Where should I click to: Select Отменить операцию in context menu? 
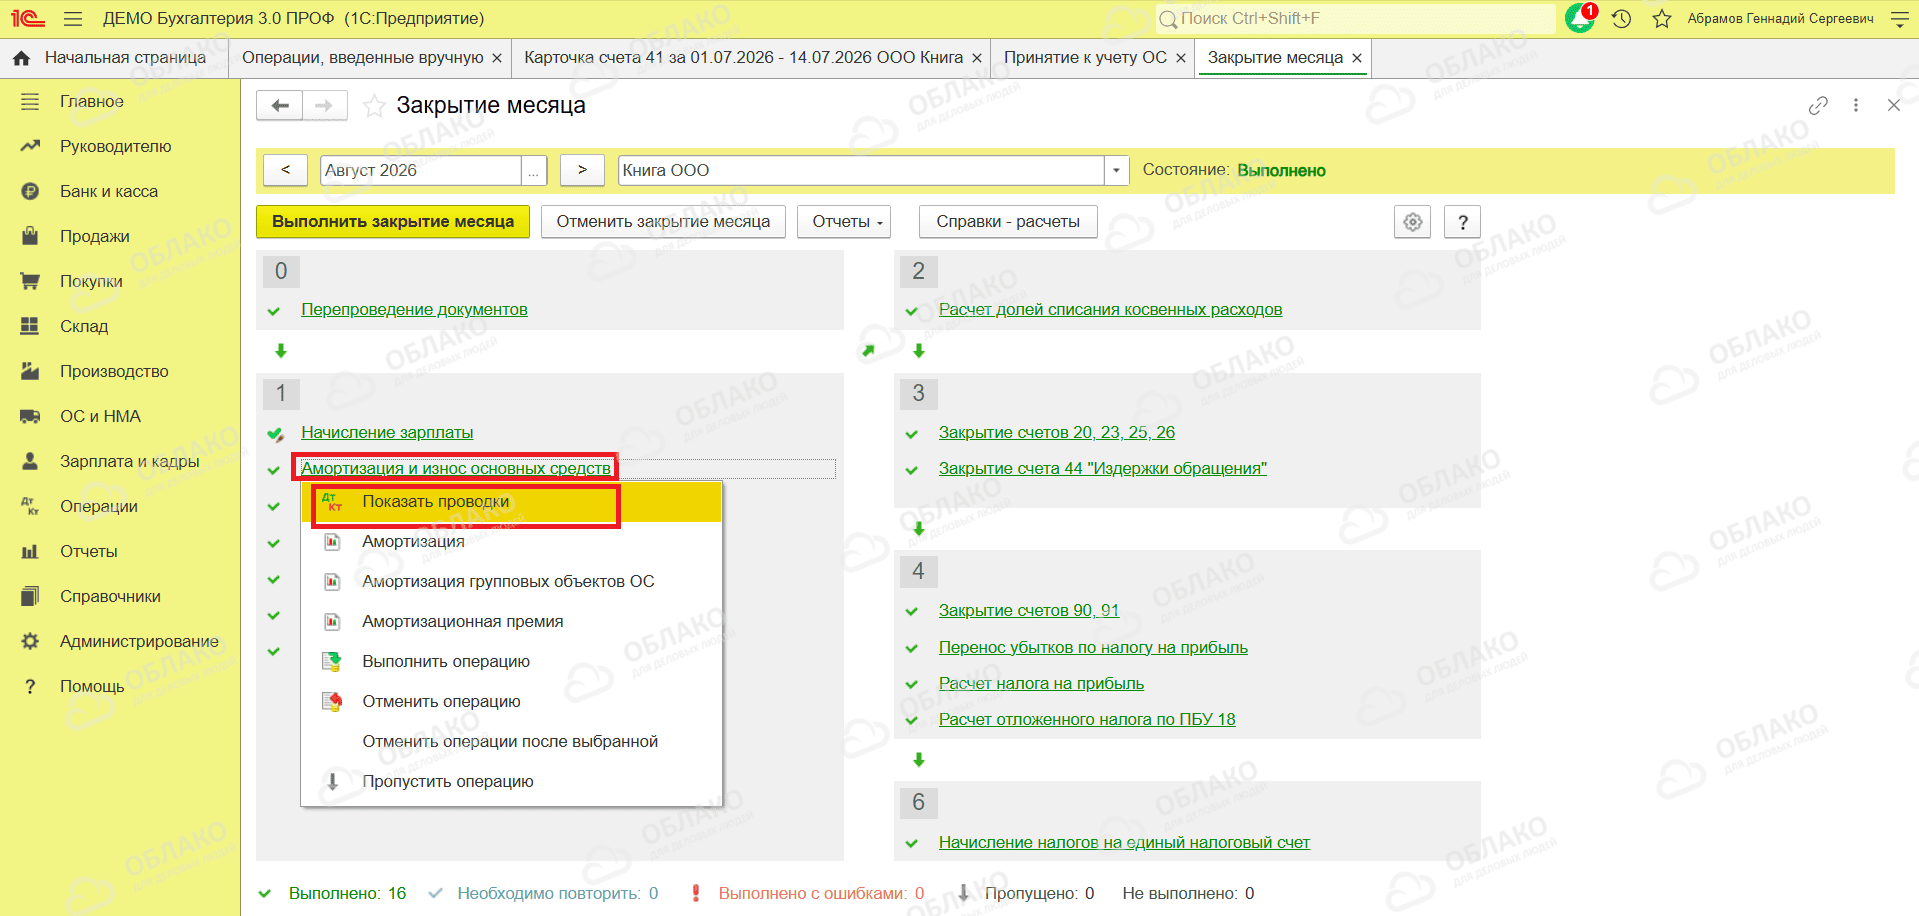coord(511,702)
